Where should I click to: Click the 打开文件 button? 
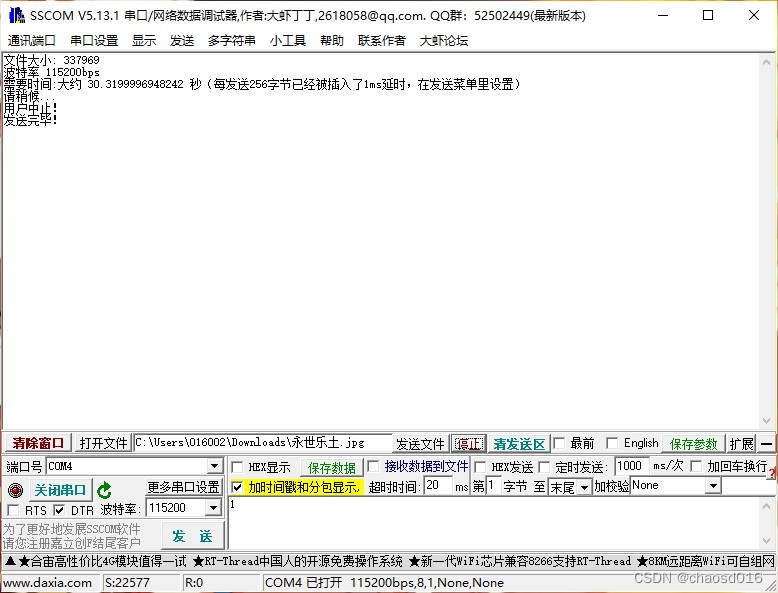tap(104, 443)
